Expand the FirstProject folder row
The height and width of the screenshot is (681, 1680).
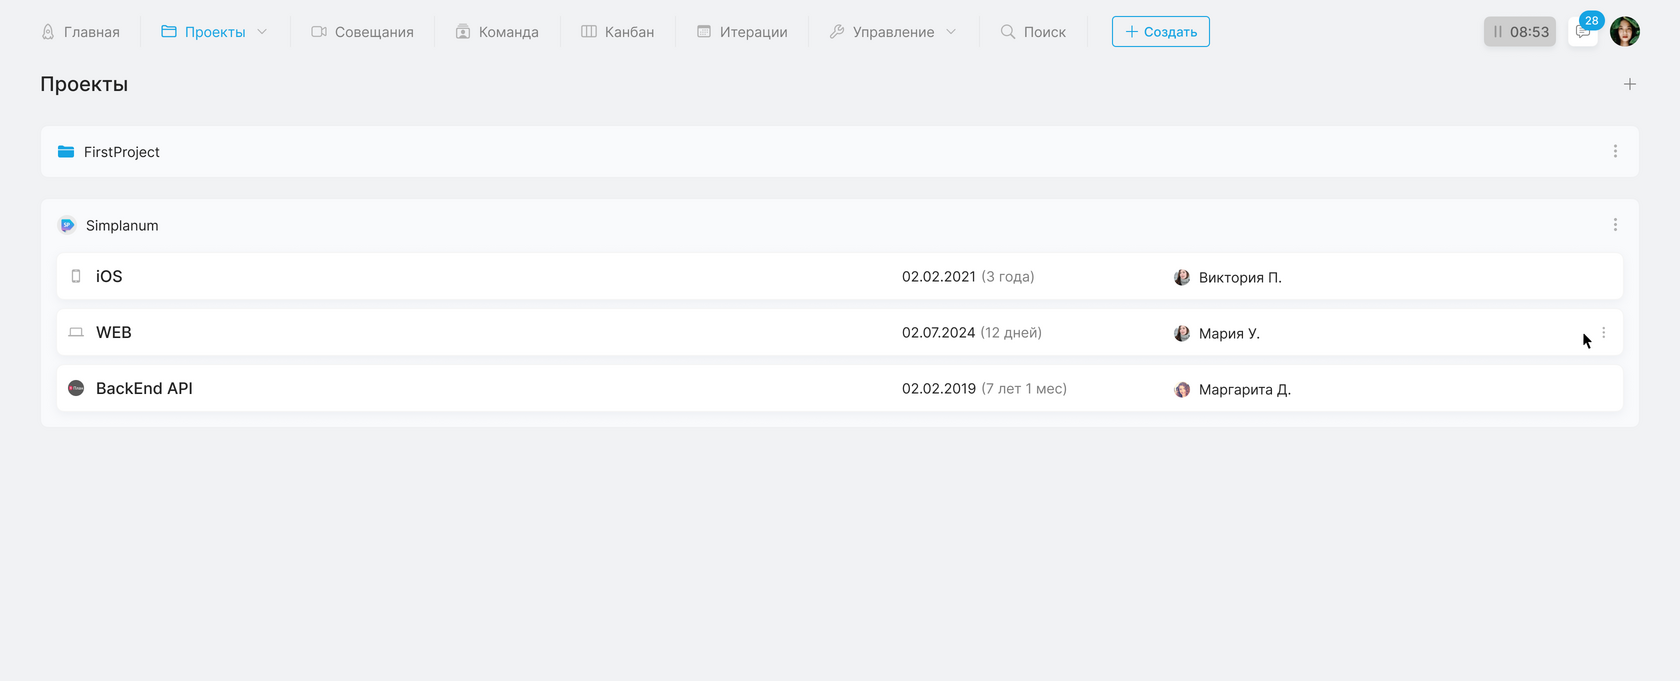tap(122, 152)
